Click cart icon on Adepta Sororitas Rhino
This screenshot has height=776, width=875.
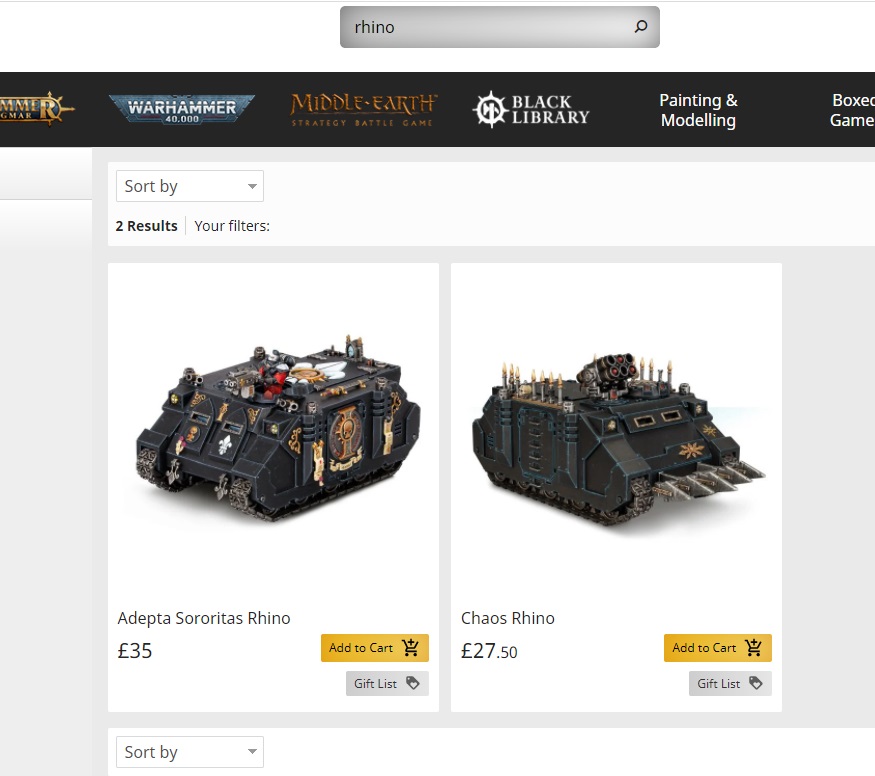pos(410,648)
